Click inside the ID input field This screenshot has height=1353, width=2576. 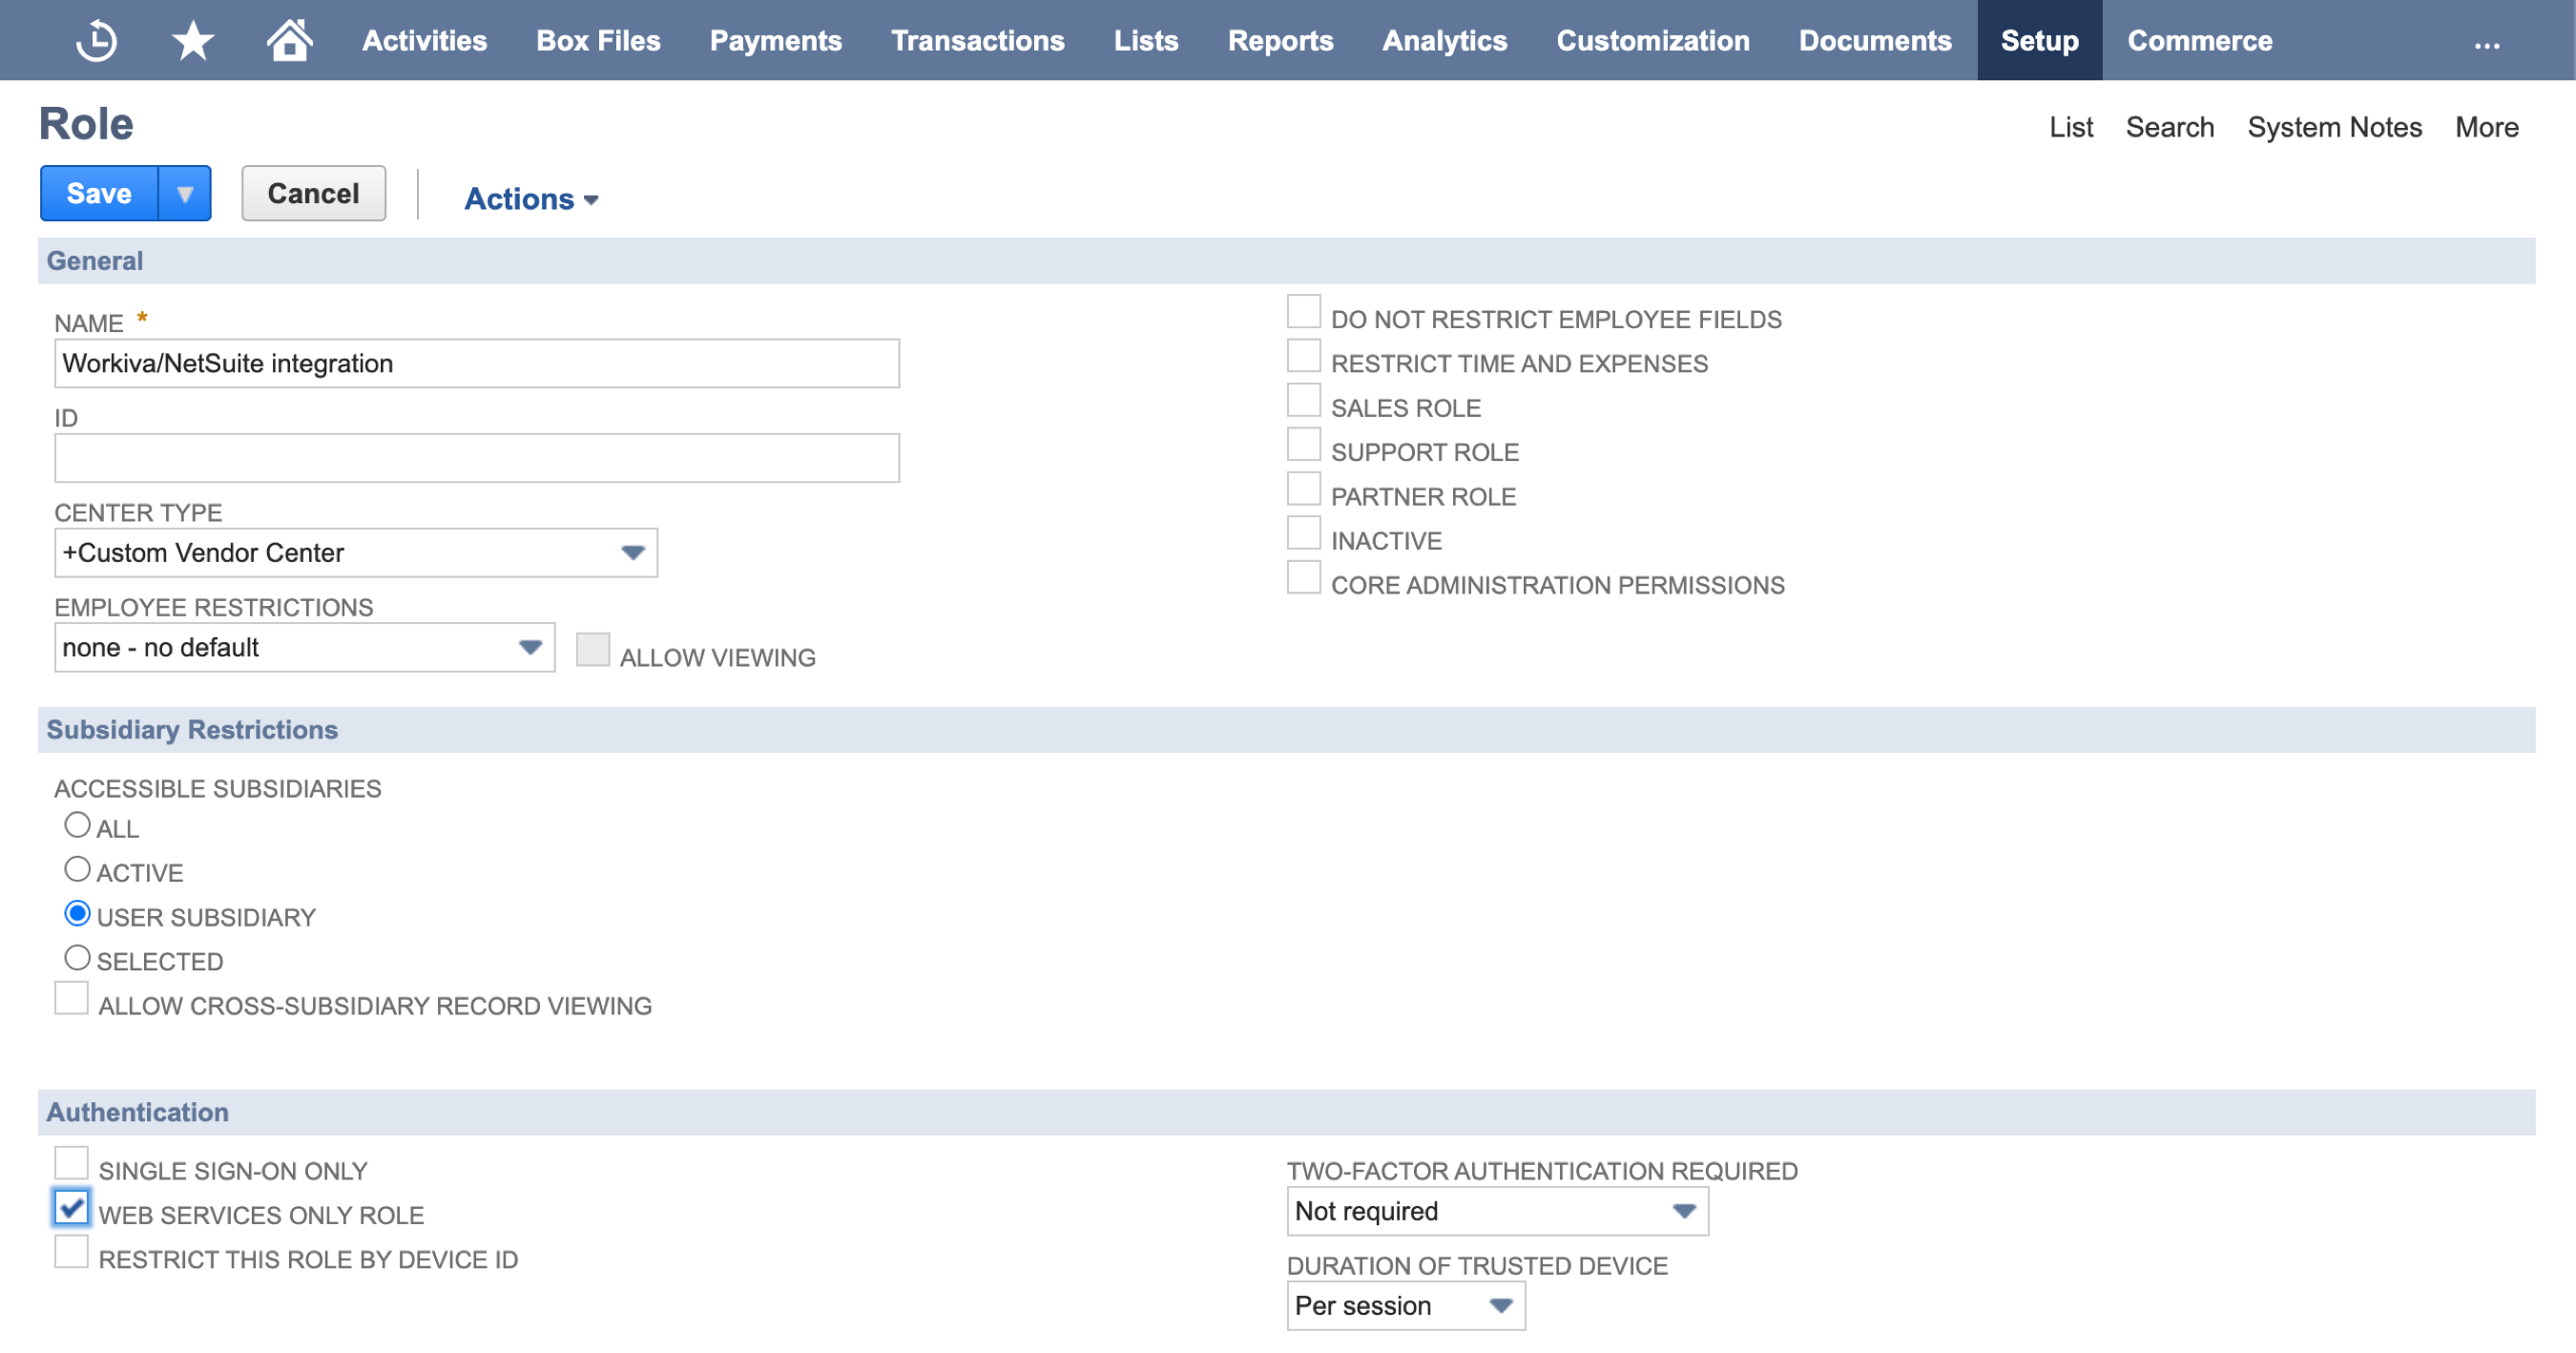point(477,457)
